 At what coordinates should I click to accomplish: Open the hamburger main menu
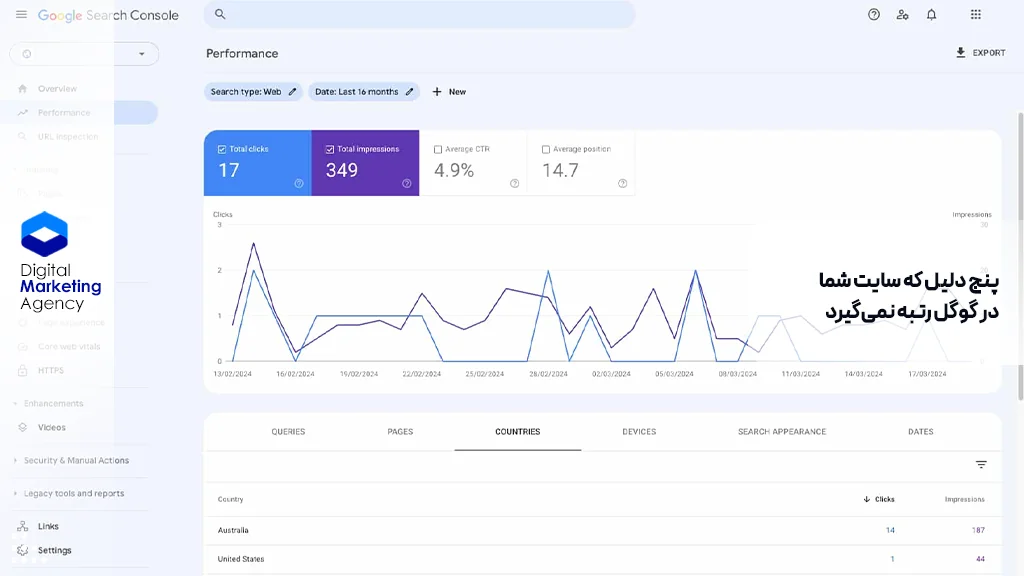click(21, 15)
